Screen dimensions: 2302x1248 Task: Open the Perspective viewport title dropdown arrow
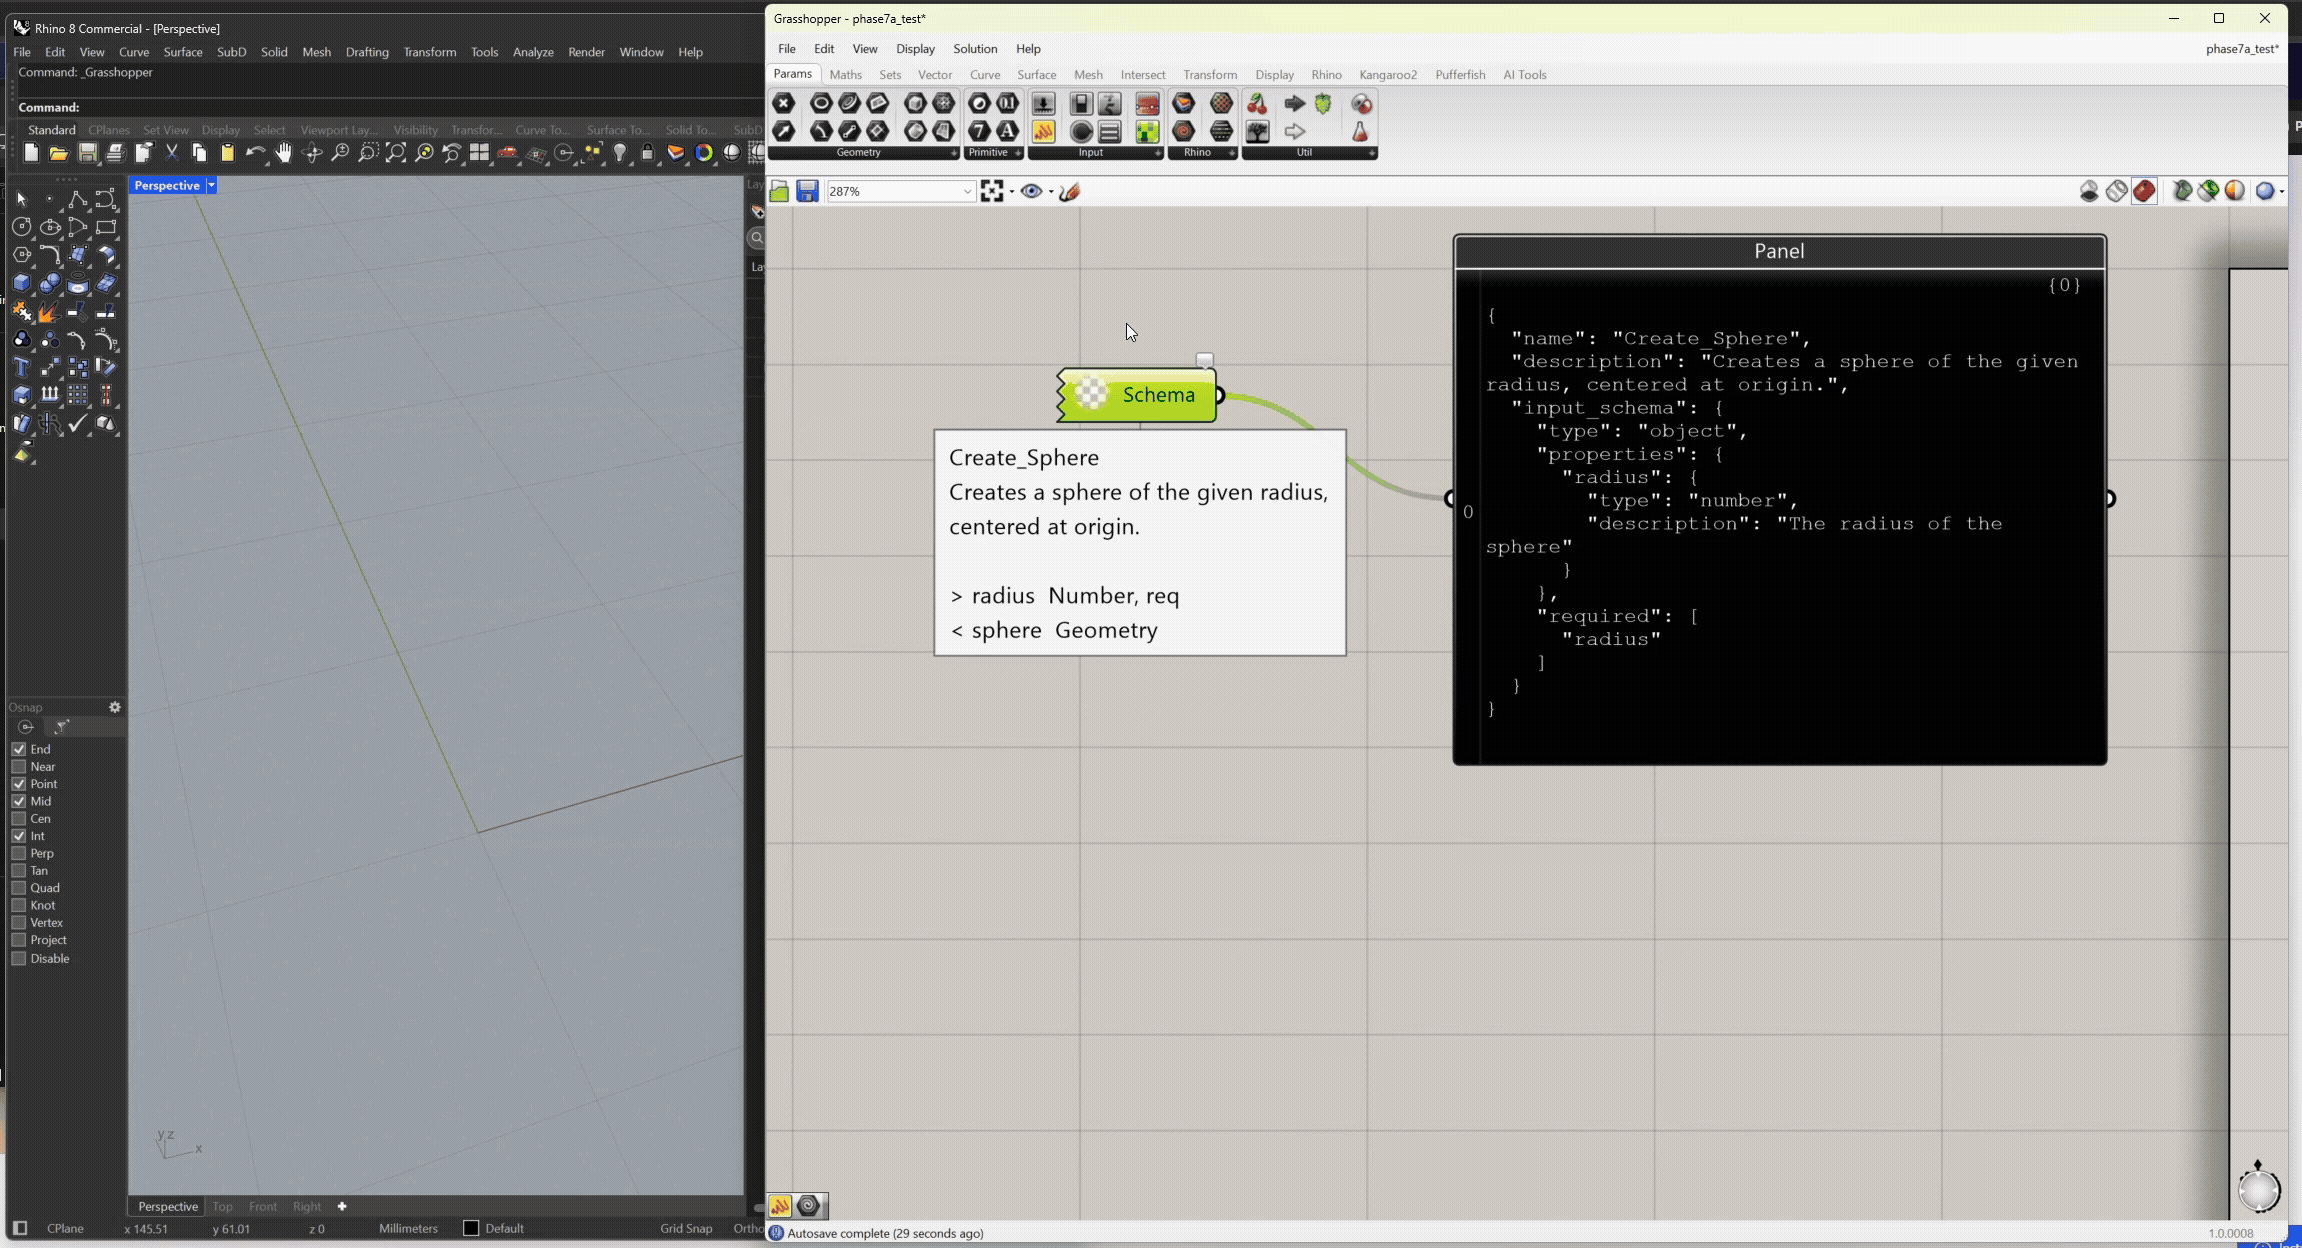pos(211,185)
